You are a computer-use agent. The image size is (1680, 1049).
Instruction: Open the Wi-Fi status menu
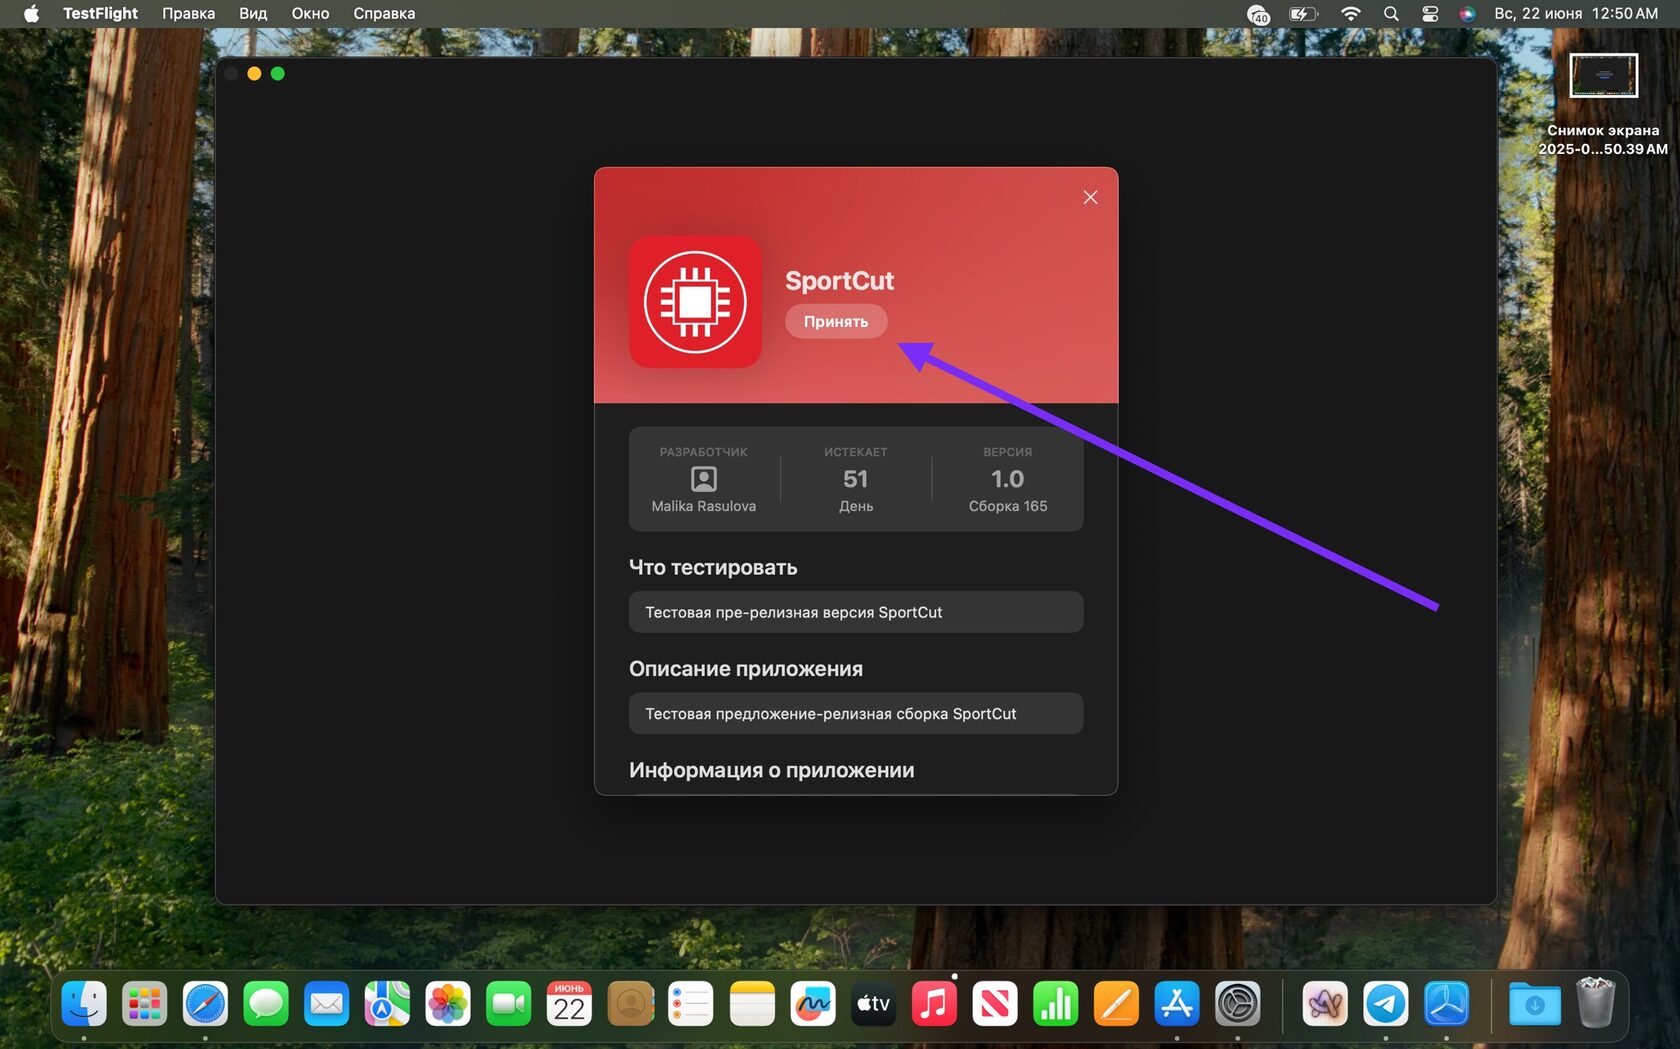(x=1350, y=13)
